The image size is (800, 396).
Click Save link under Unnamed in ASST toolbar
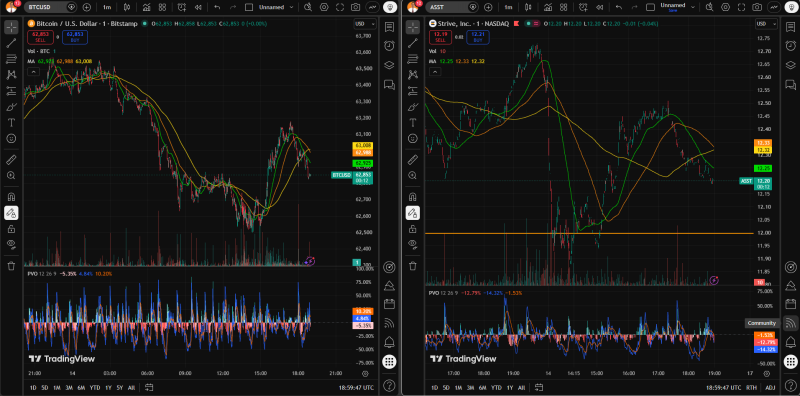(x=672, y=10)
